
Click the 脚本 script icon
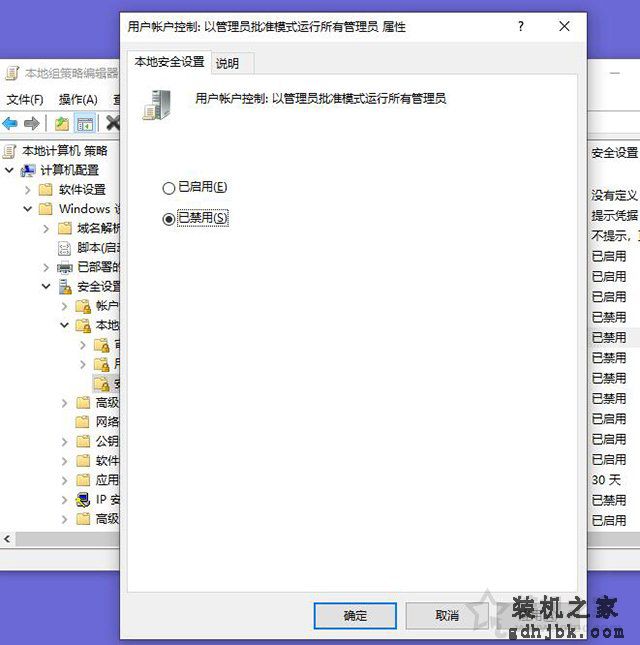point(65,248)
